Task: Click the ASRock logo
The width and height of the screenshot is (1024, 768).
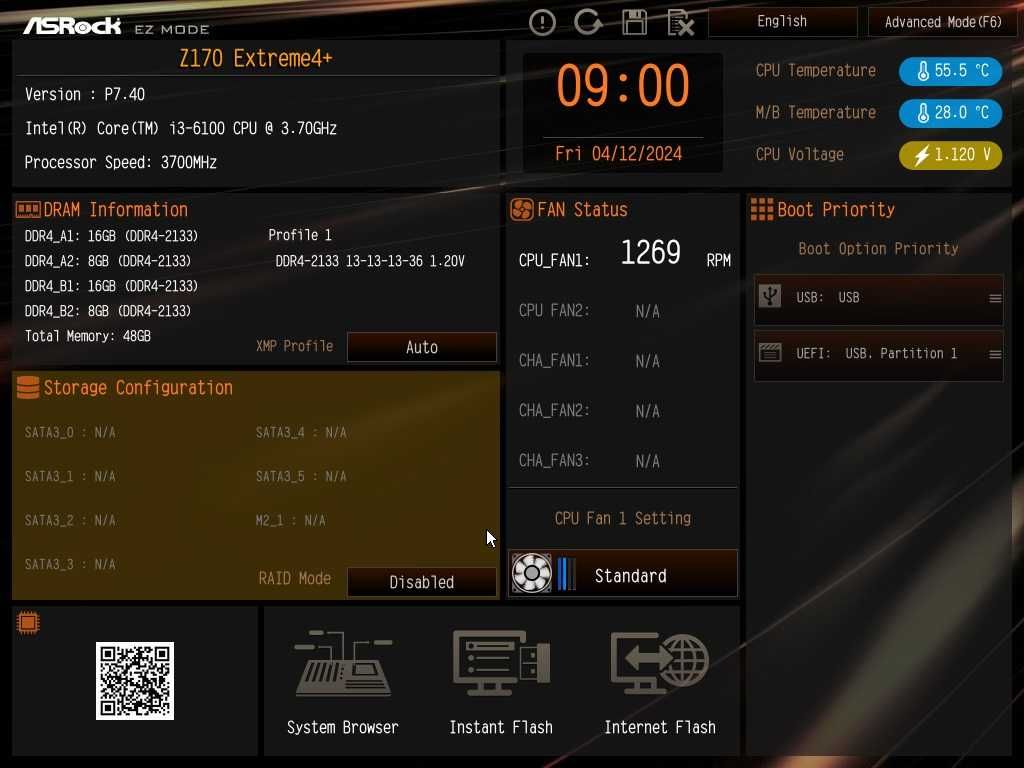Action: click(x=72, y=26)
